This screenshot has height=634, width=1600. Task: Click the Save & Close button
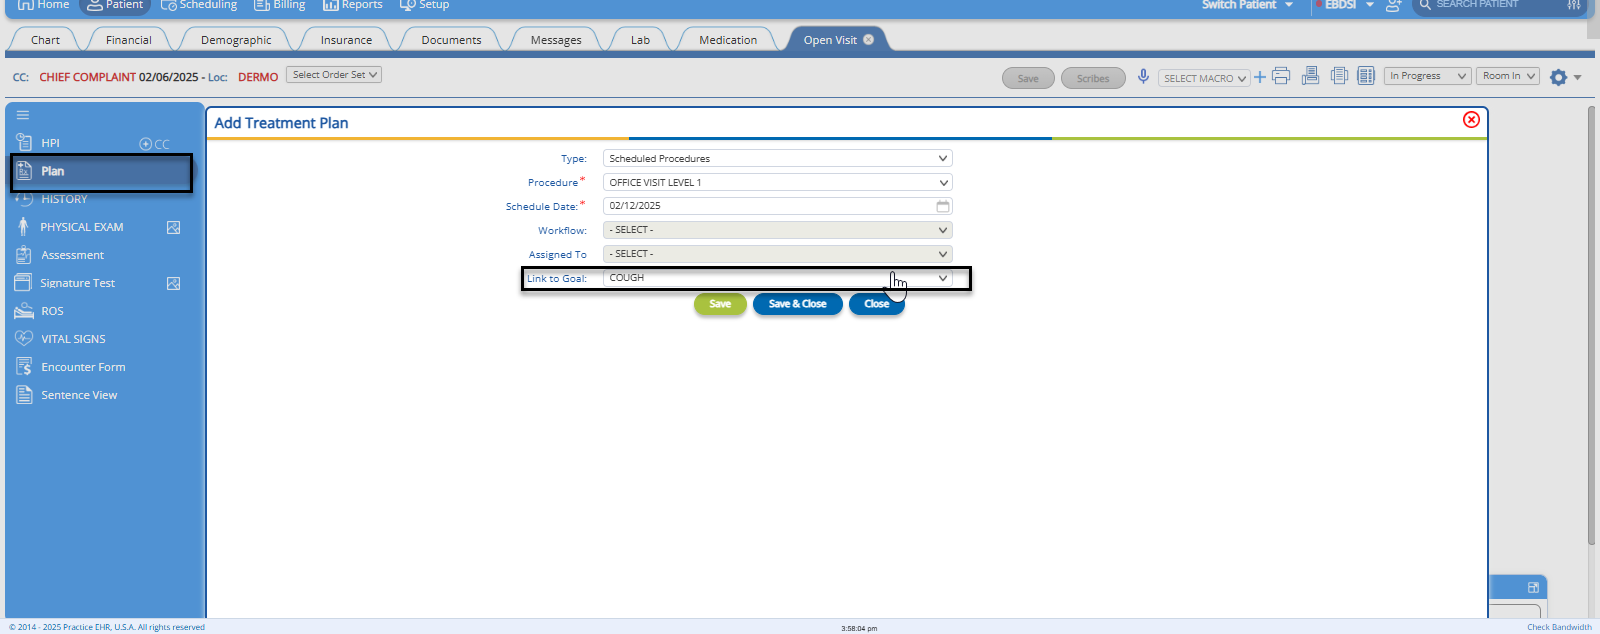click(797, 304)
